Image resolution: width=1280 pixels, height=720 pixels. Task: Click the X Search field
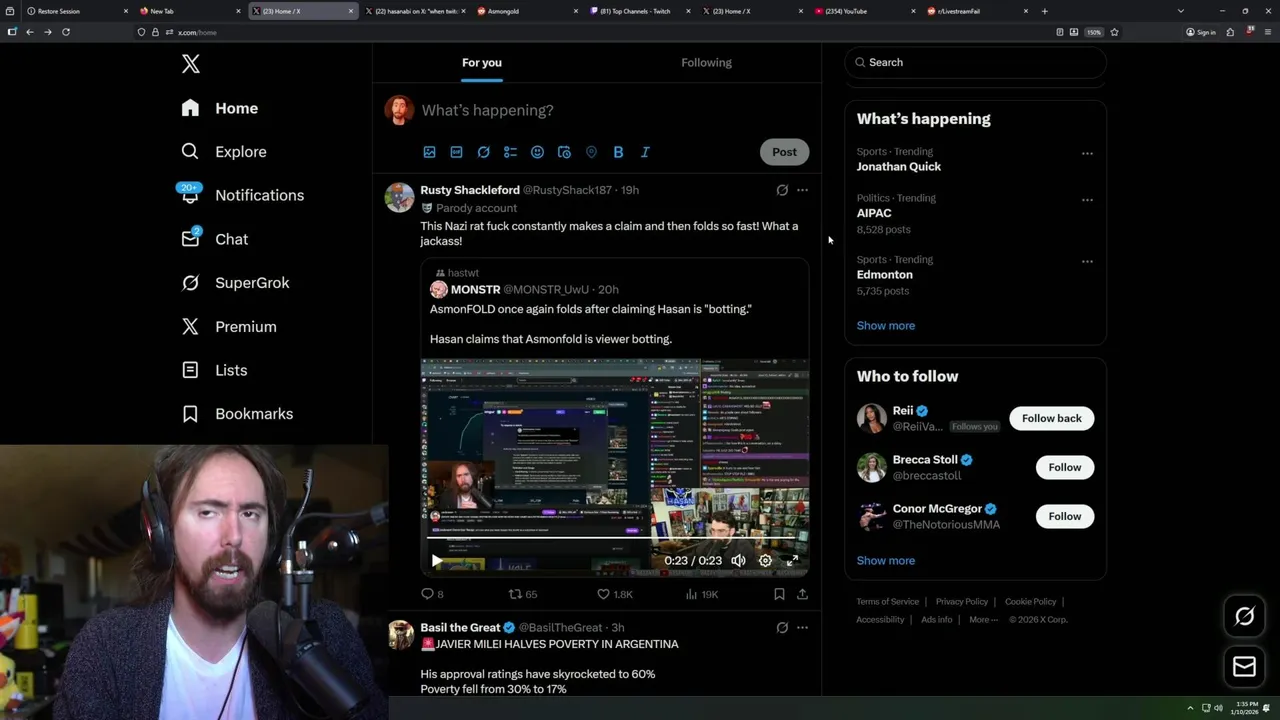976,62
